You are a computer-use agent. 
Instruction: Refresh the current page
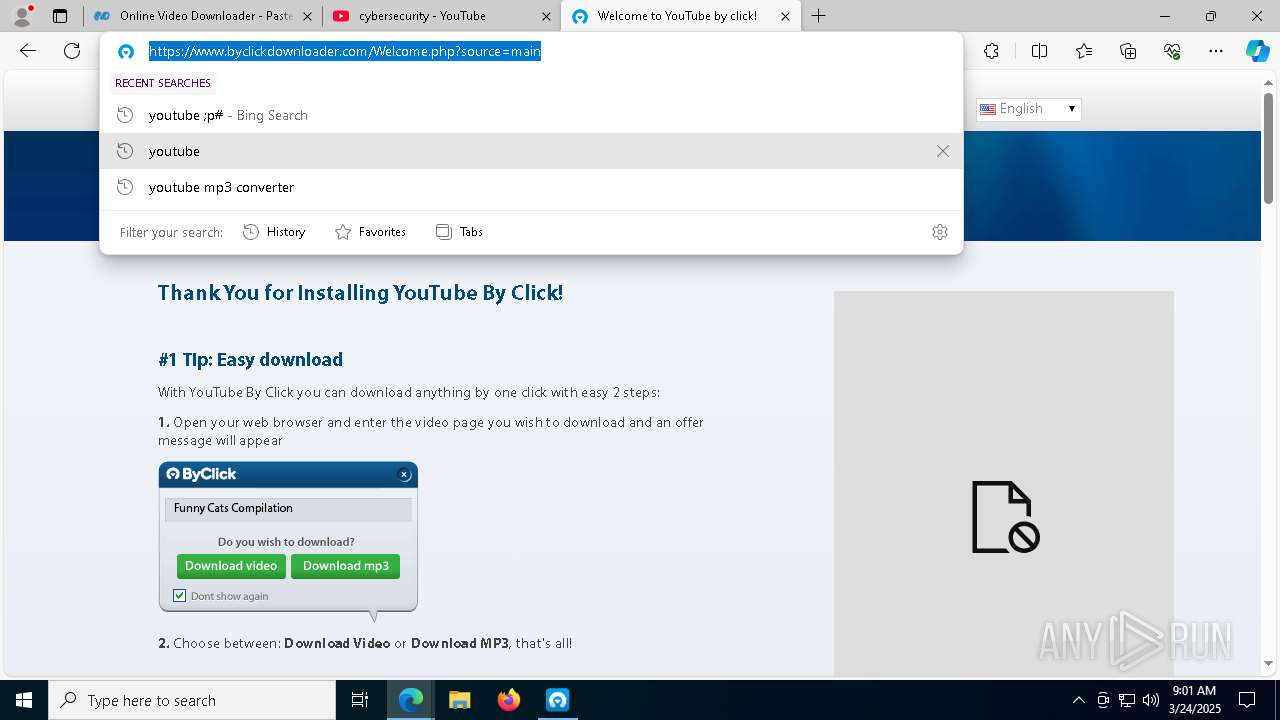click(72, 51)
